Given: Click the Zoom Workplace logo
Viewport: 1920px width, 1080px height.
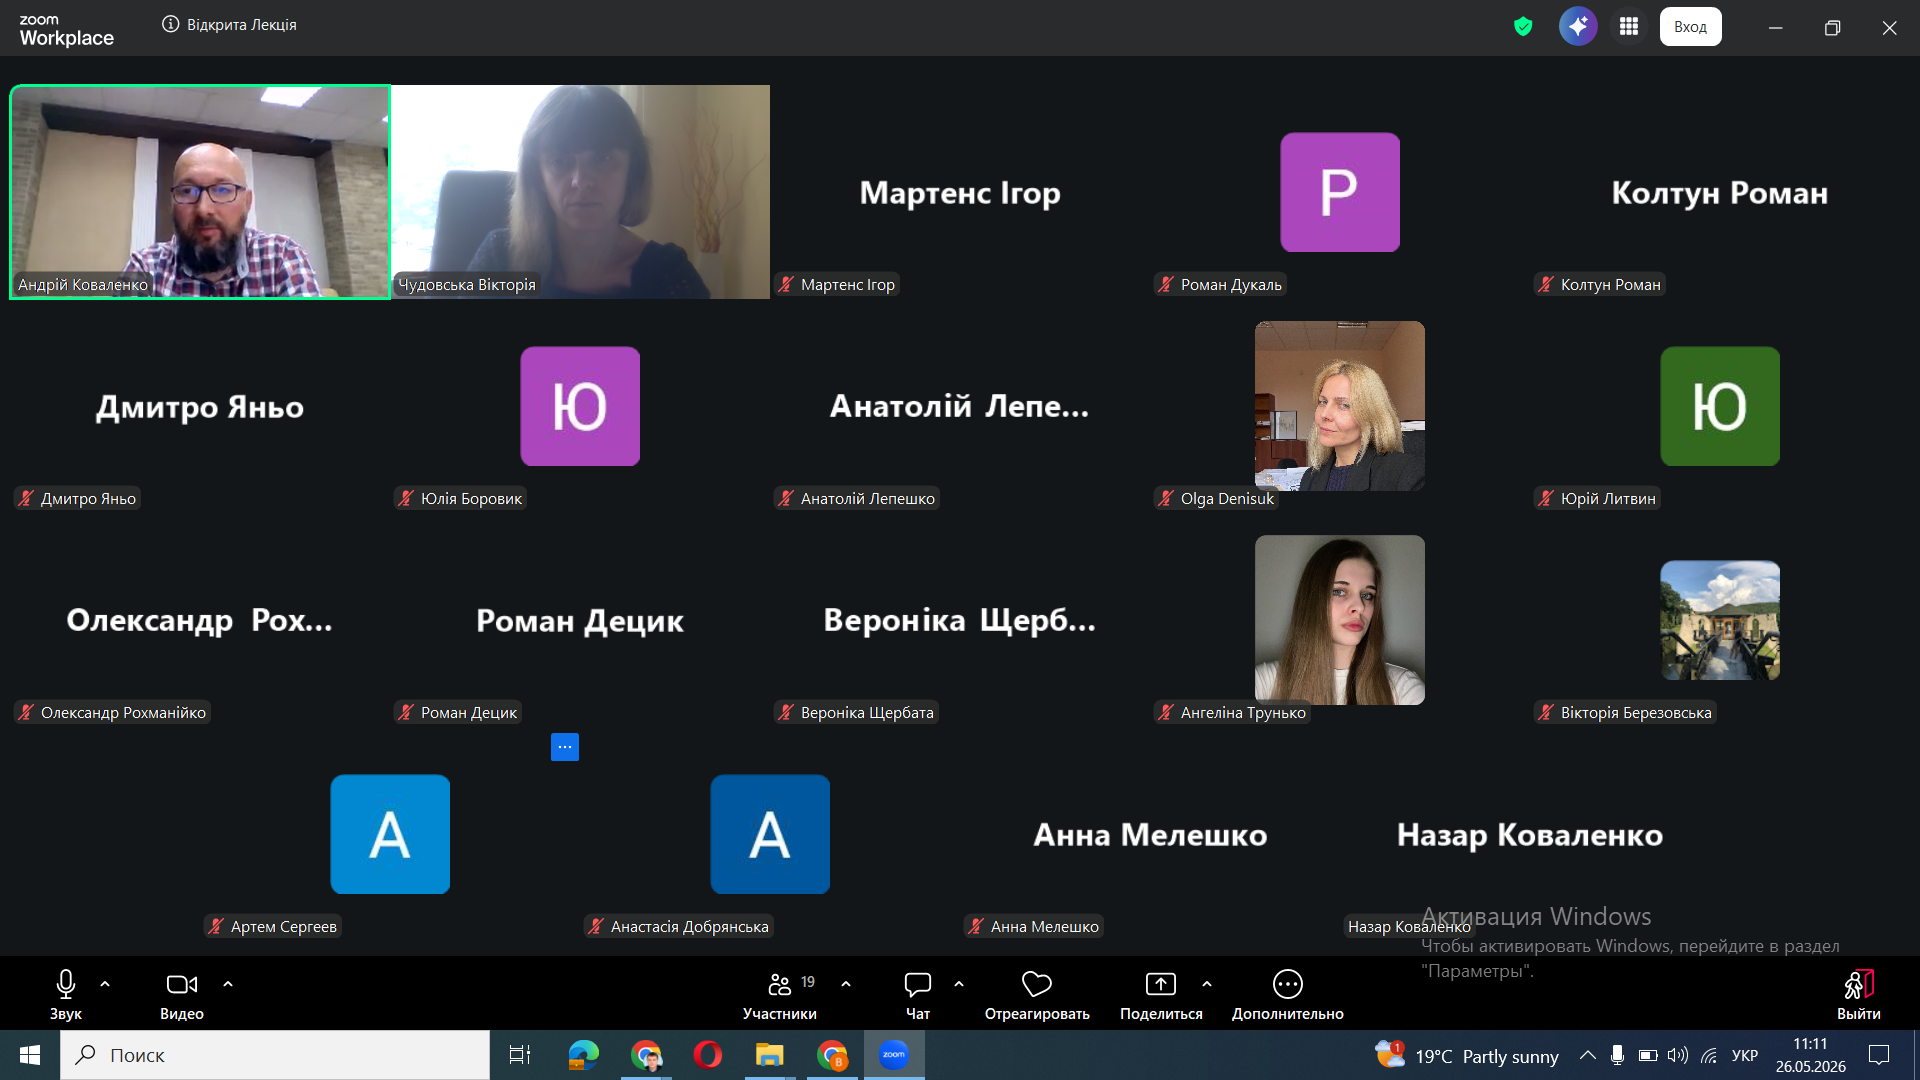Looking at the screenshot, I should [x=66, y=30].
